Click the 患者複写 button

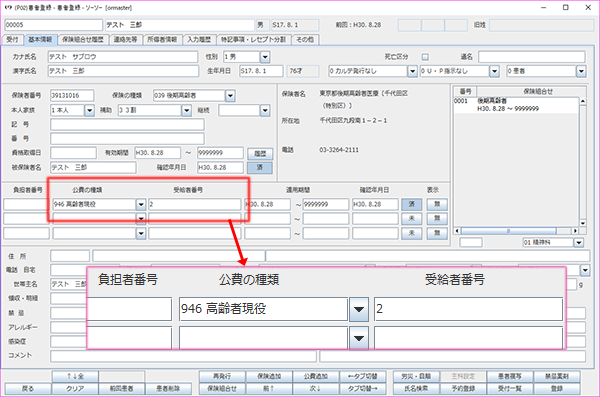[510, 376]
